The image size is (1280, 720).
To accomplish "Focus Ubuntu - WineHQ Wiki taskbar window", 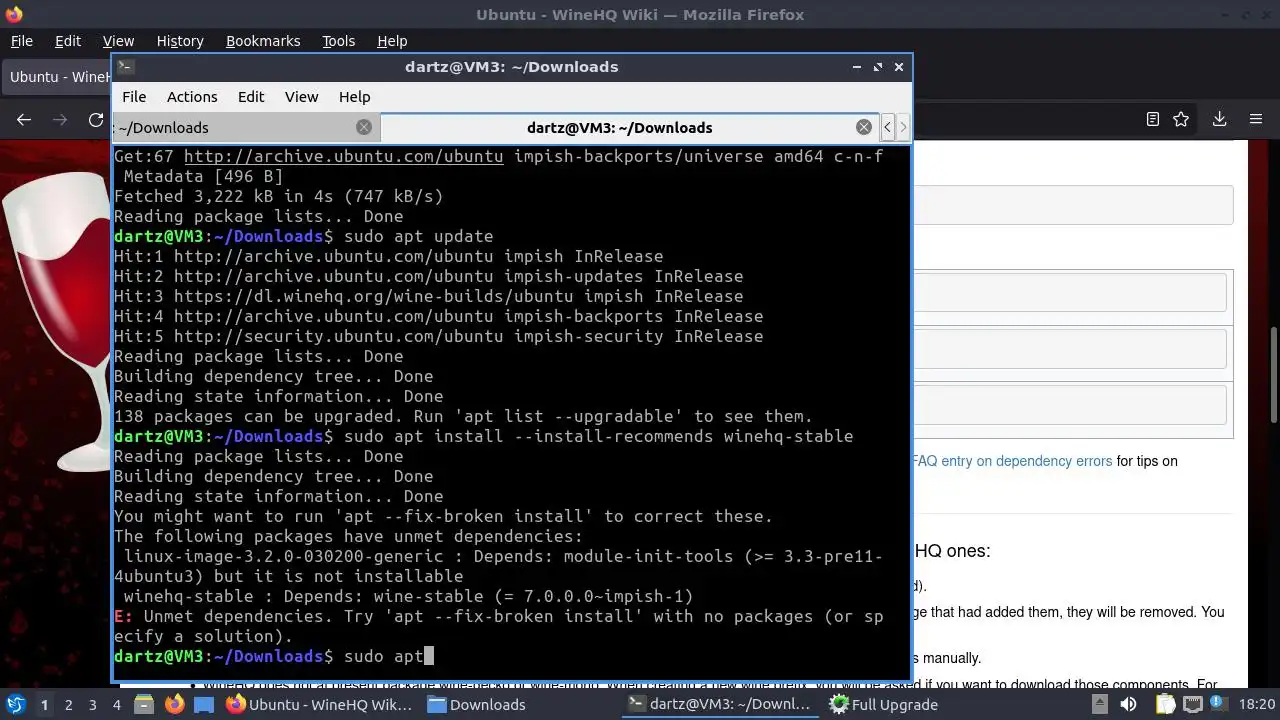I will pos(319,704).
